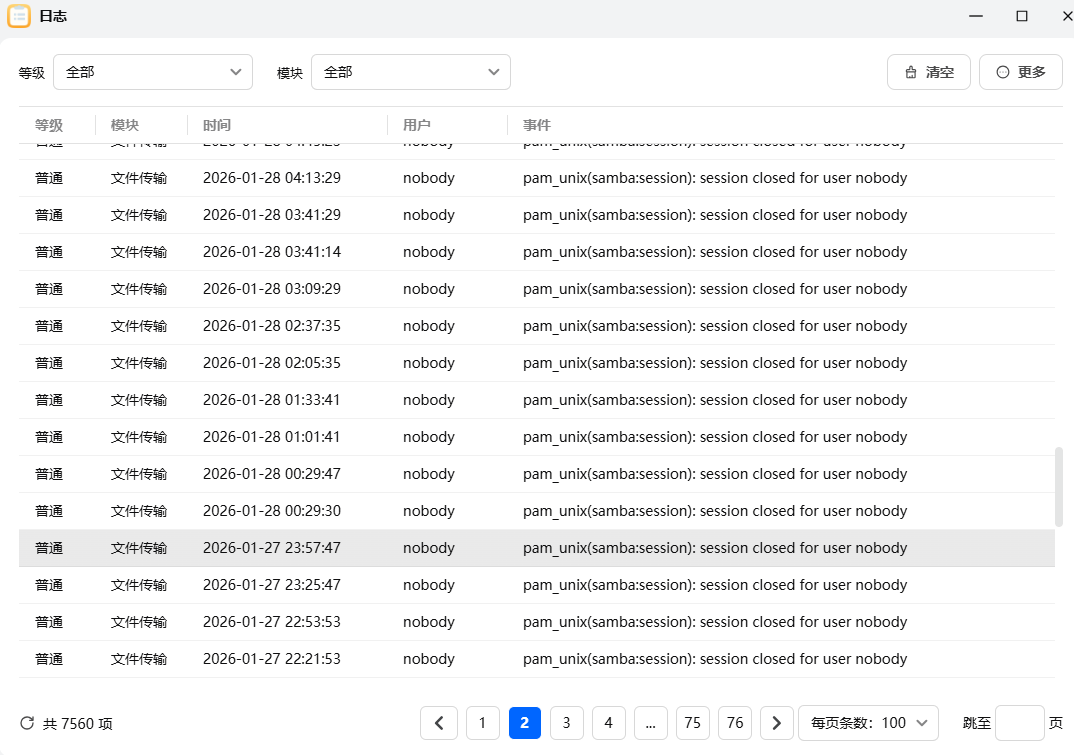This screenshot has height=755, width=1074.
Task: Select page 3 in pagination
Action: 567,723
